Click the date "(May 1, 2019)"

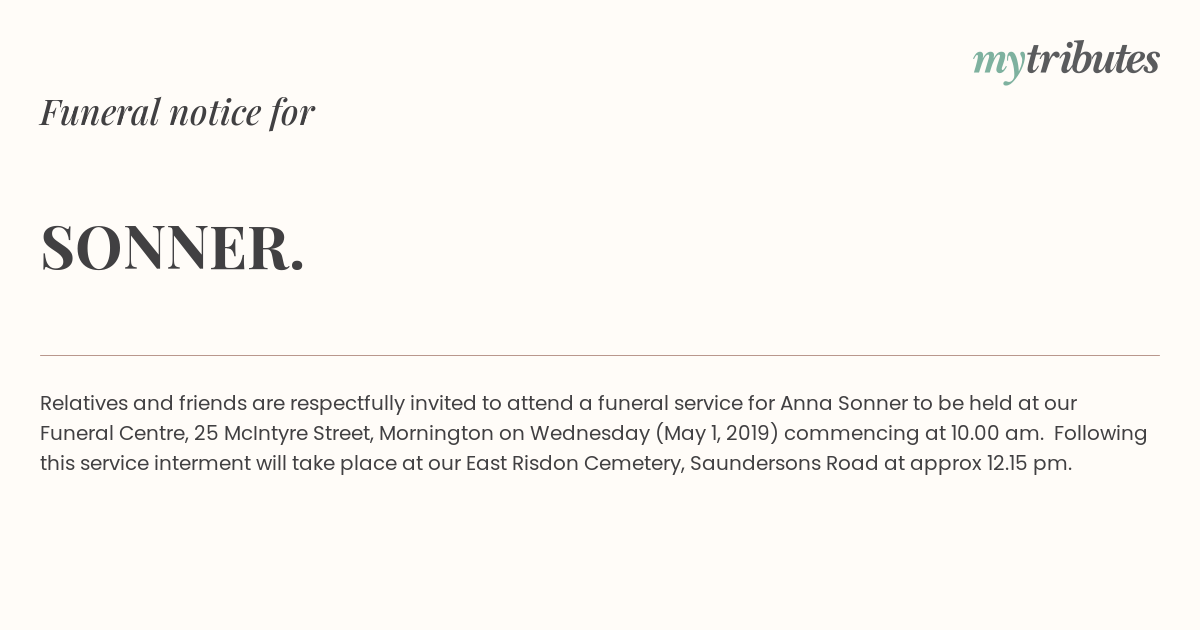point(716,433)
